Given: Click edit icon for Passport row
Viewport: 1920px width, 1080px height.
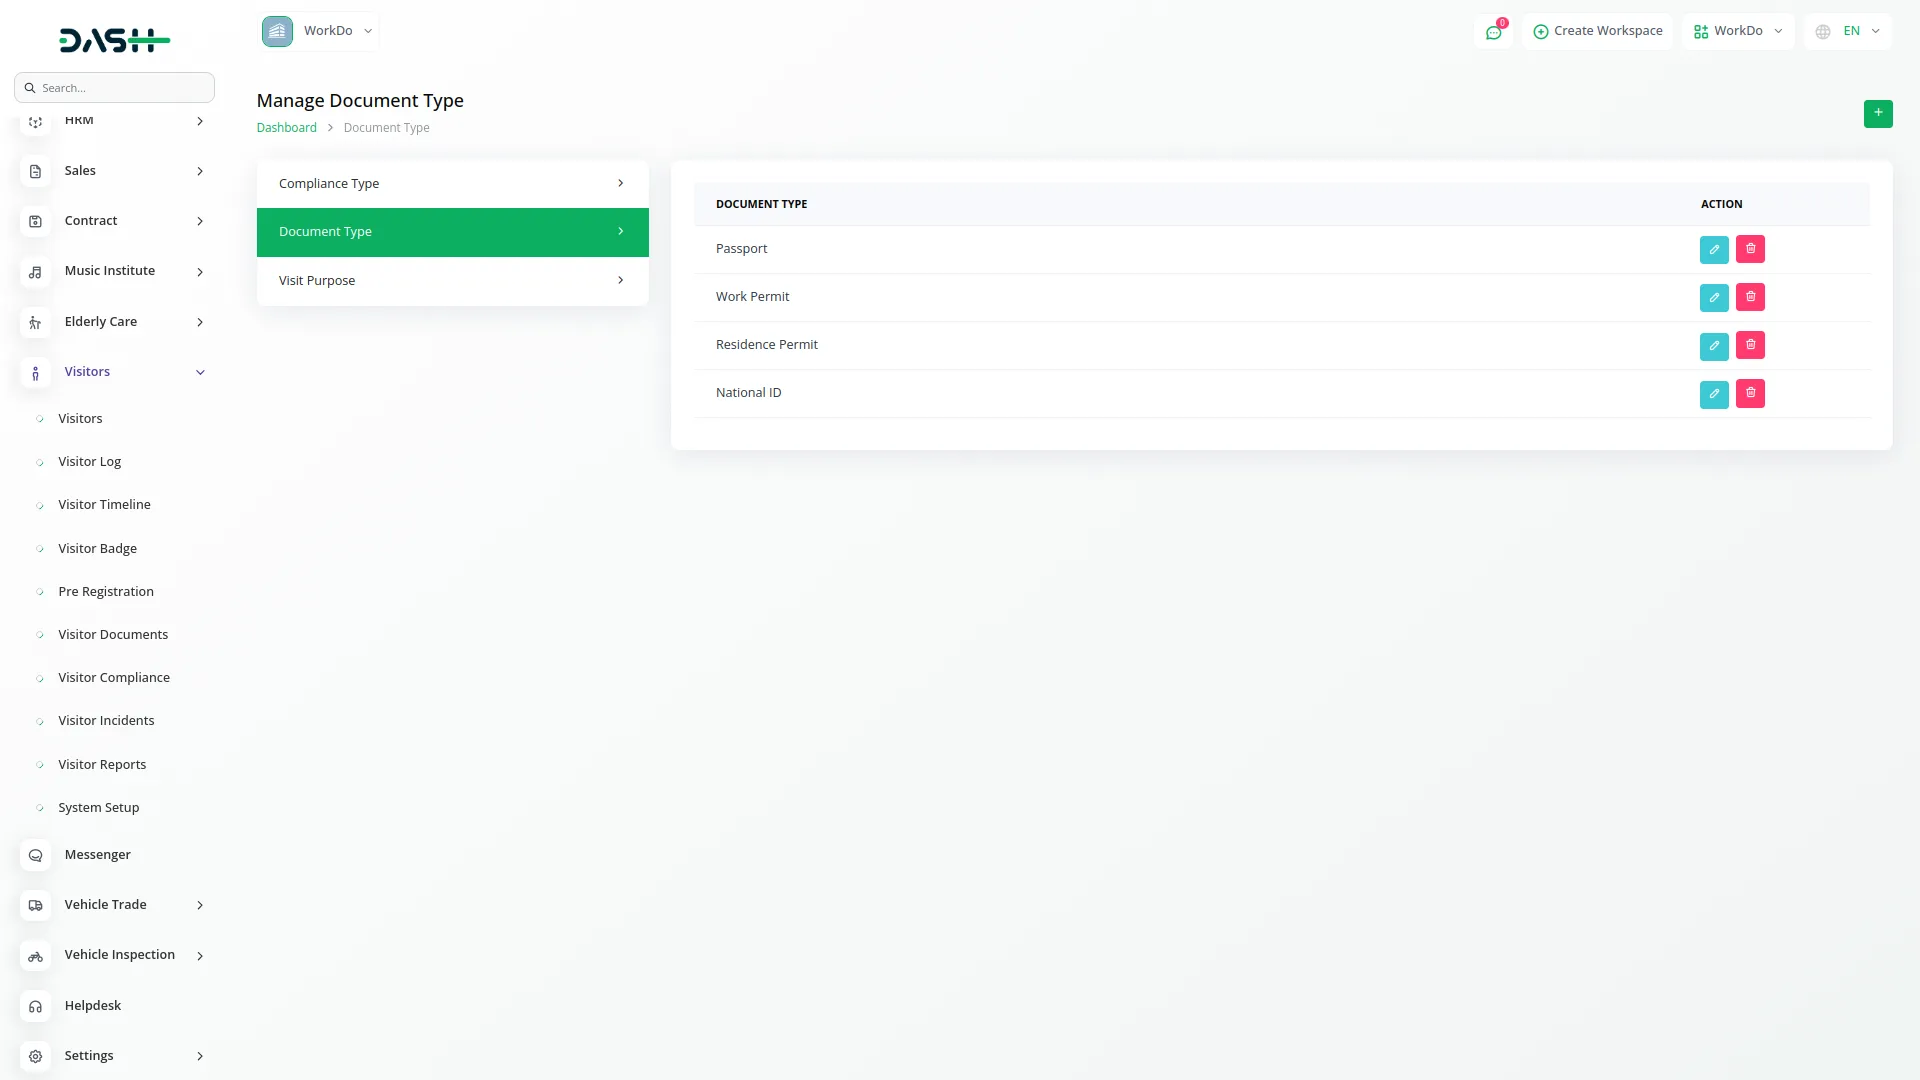Looking at the screenshot, I should (x=1714, y=249).
